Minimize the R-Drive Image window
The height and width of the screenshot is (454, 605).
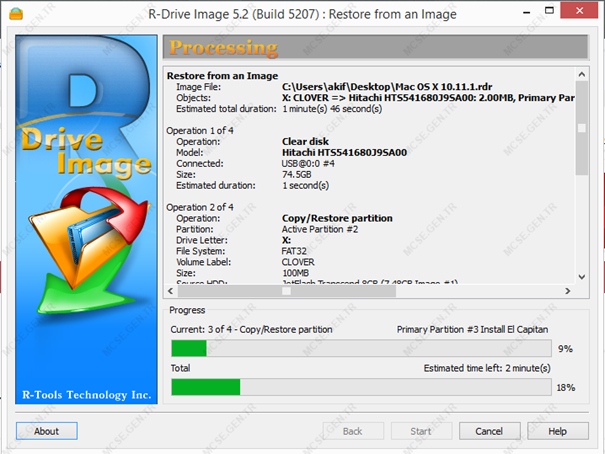pyautogui.click(x=526, y=12)
